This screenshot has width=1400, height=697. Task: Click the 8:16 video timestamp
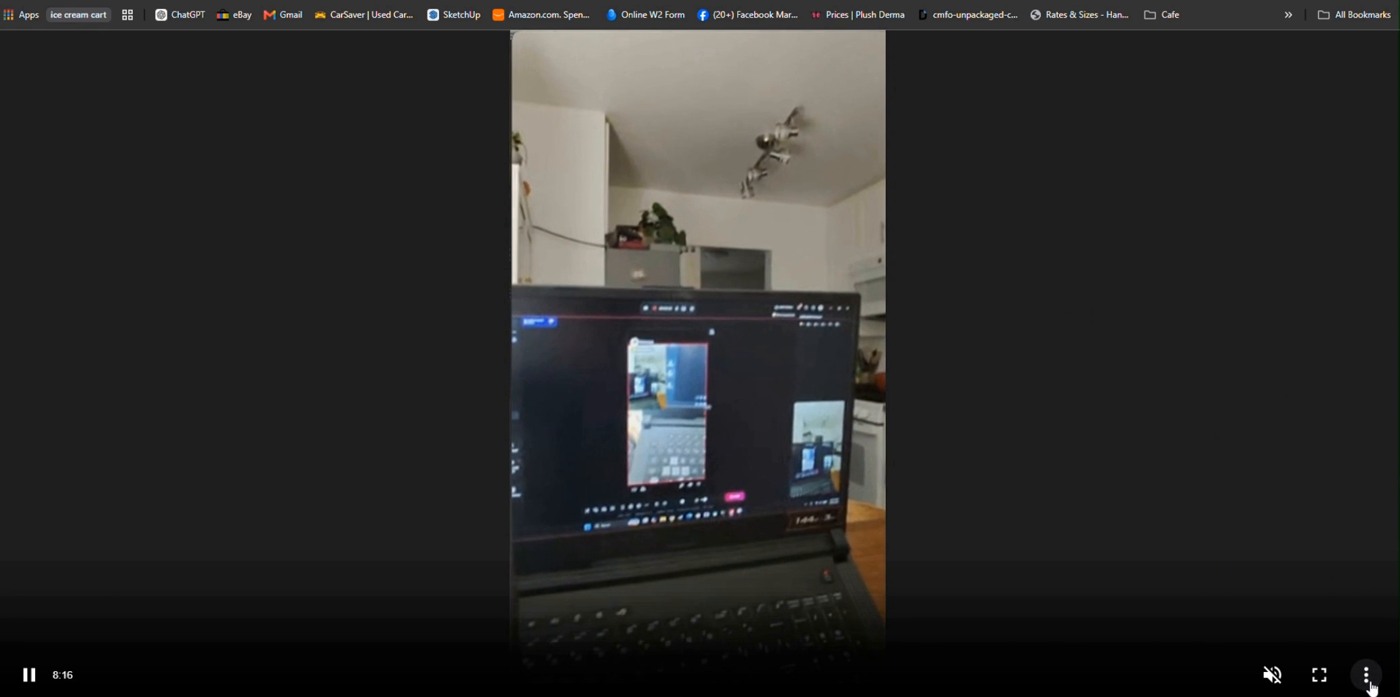62,675
